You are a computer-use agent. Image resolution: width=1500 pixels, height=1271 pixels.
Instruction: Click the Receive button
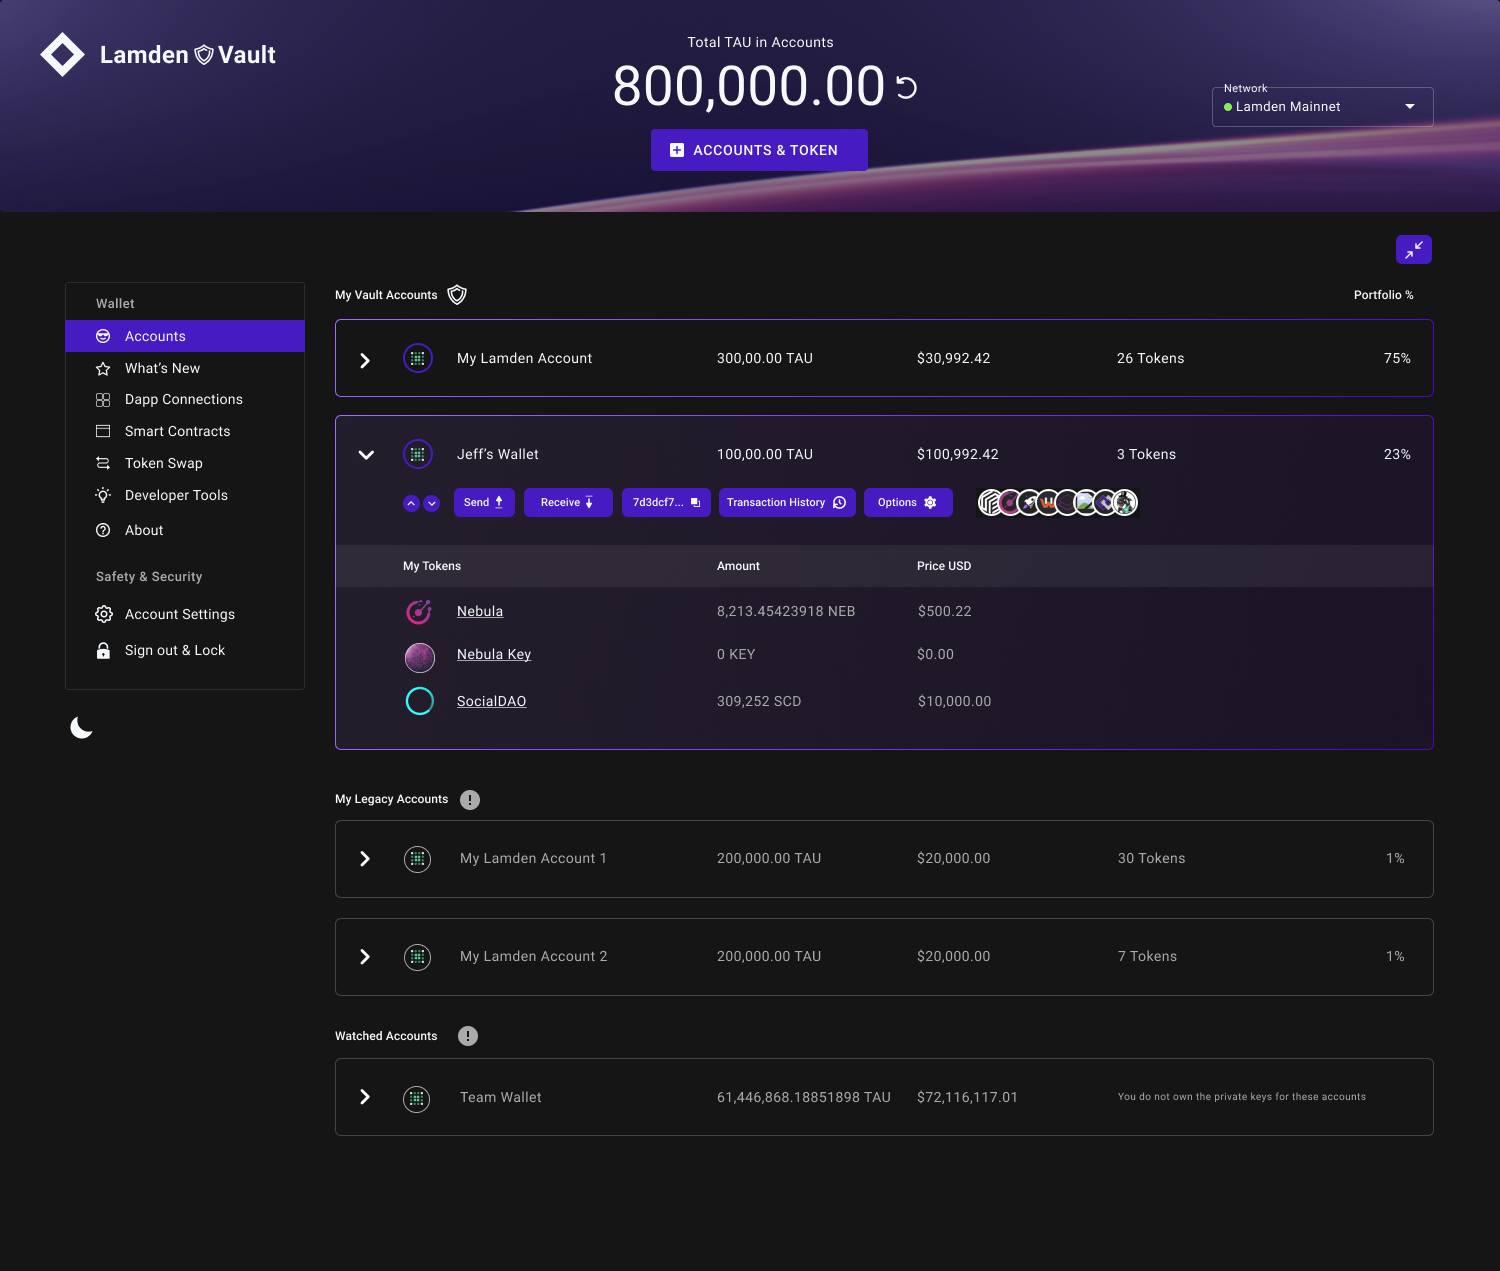point(568,502)
